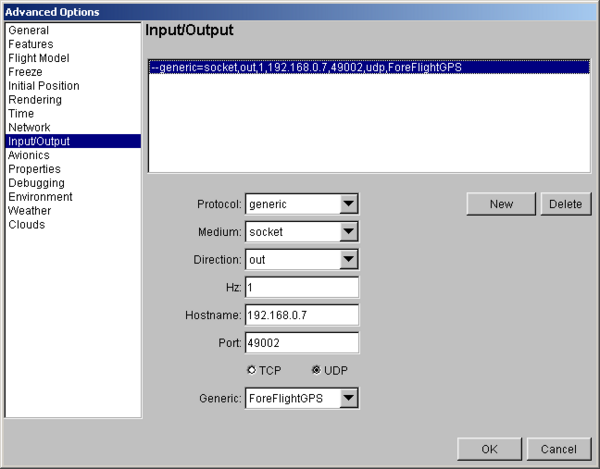Select Avionics in the sidebar list
This screenshot has height=469, width=600.
tap(29, 156)
